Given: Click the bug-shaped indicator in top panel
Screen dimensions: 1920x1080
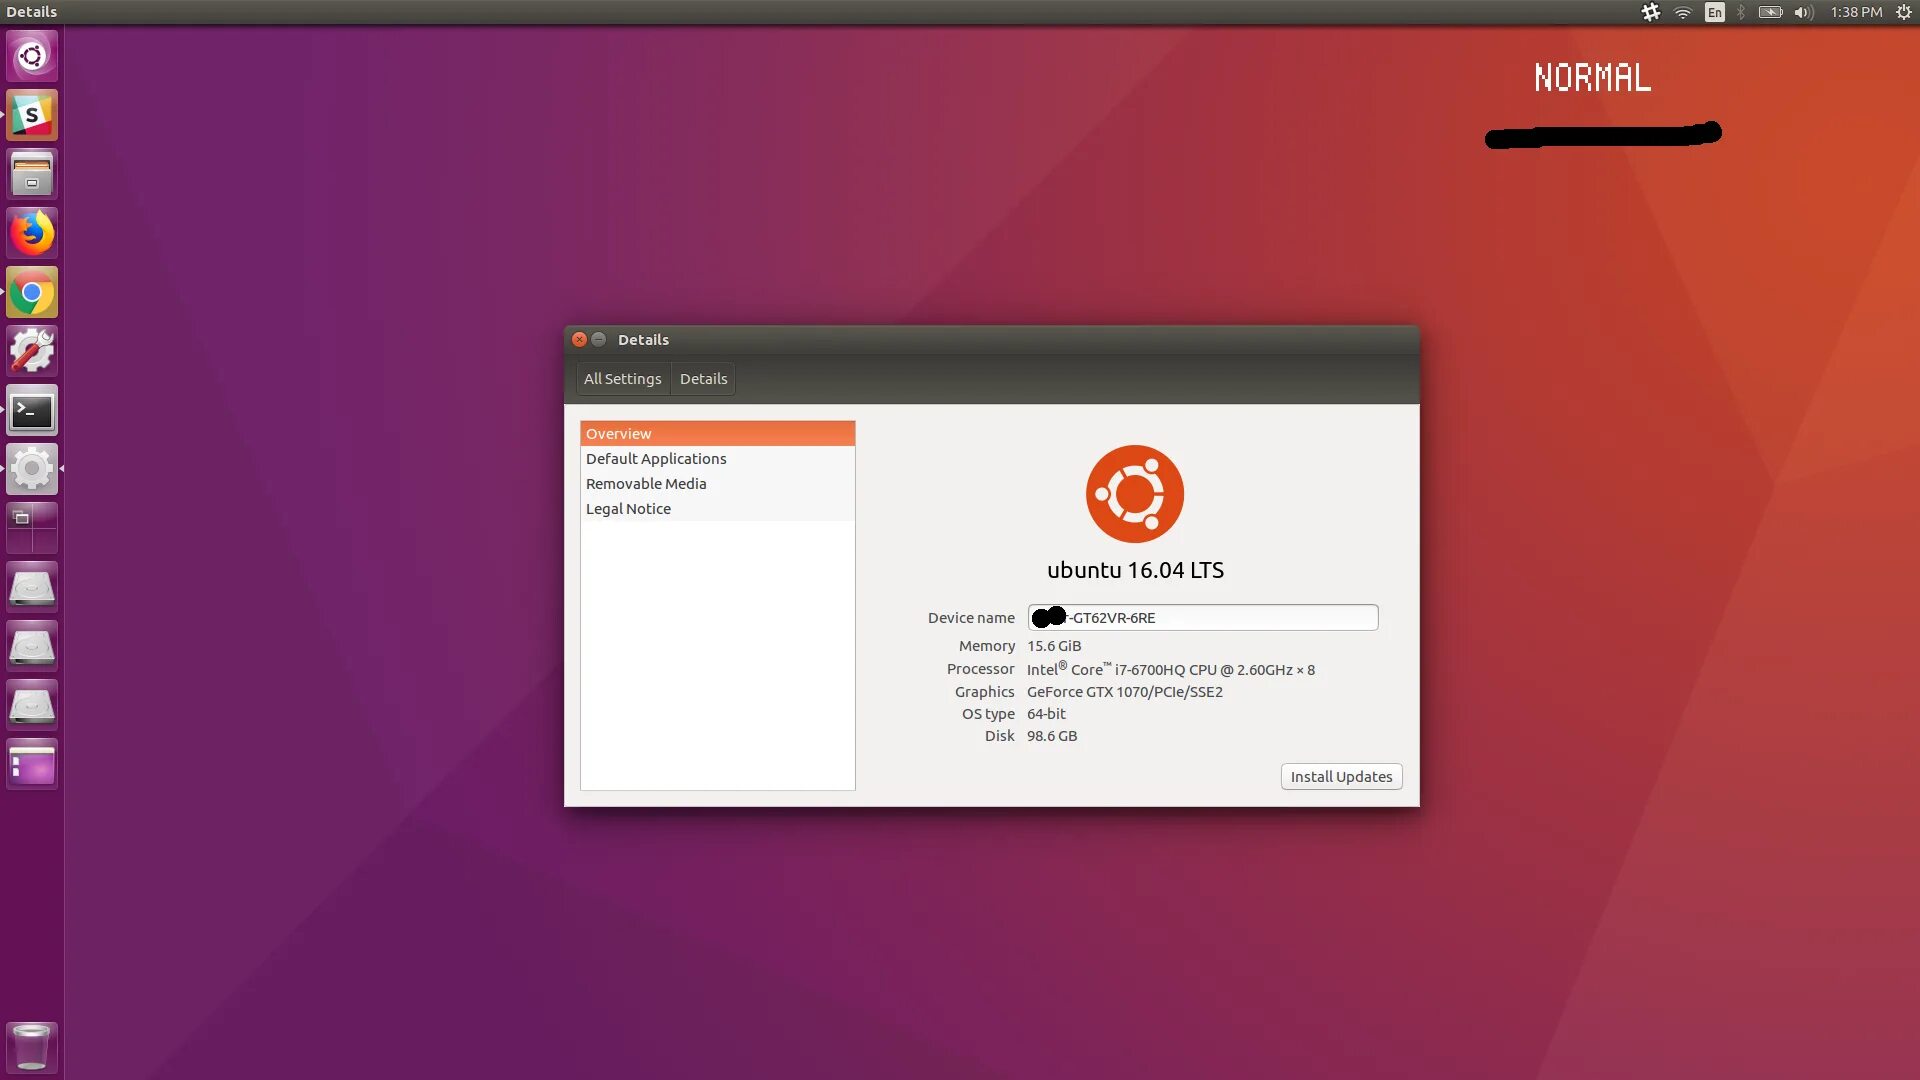Looking at the screenshot, I should coord(1651,12).
